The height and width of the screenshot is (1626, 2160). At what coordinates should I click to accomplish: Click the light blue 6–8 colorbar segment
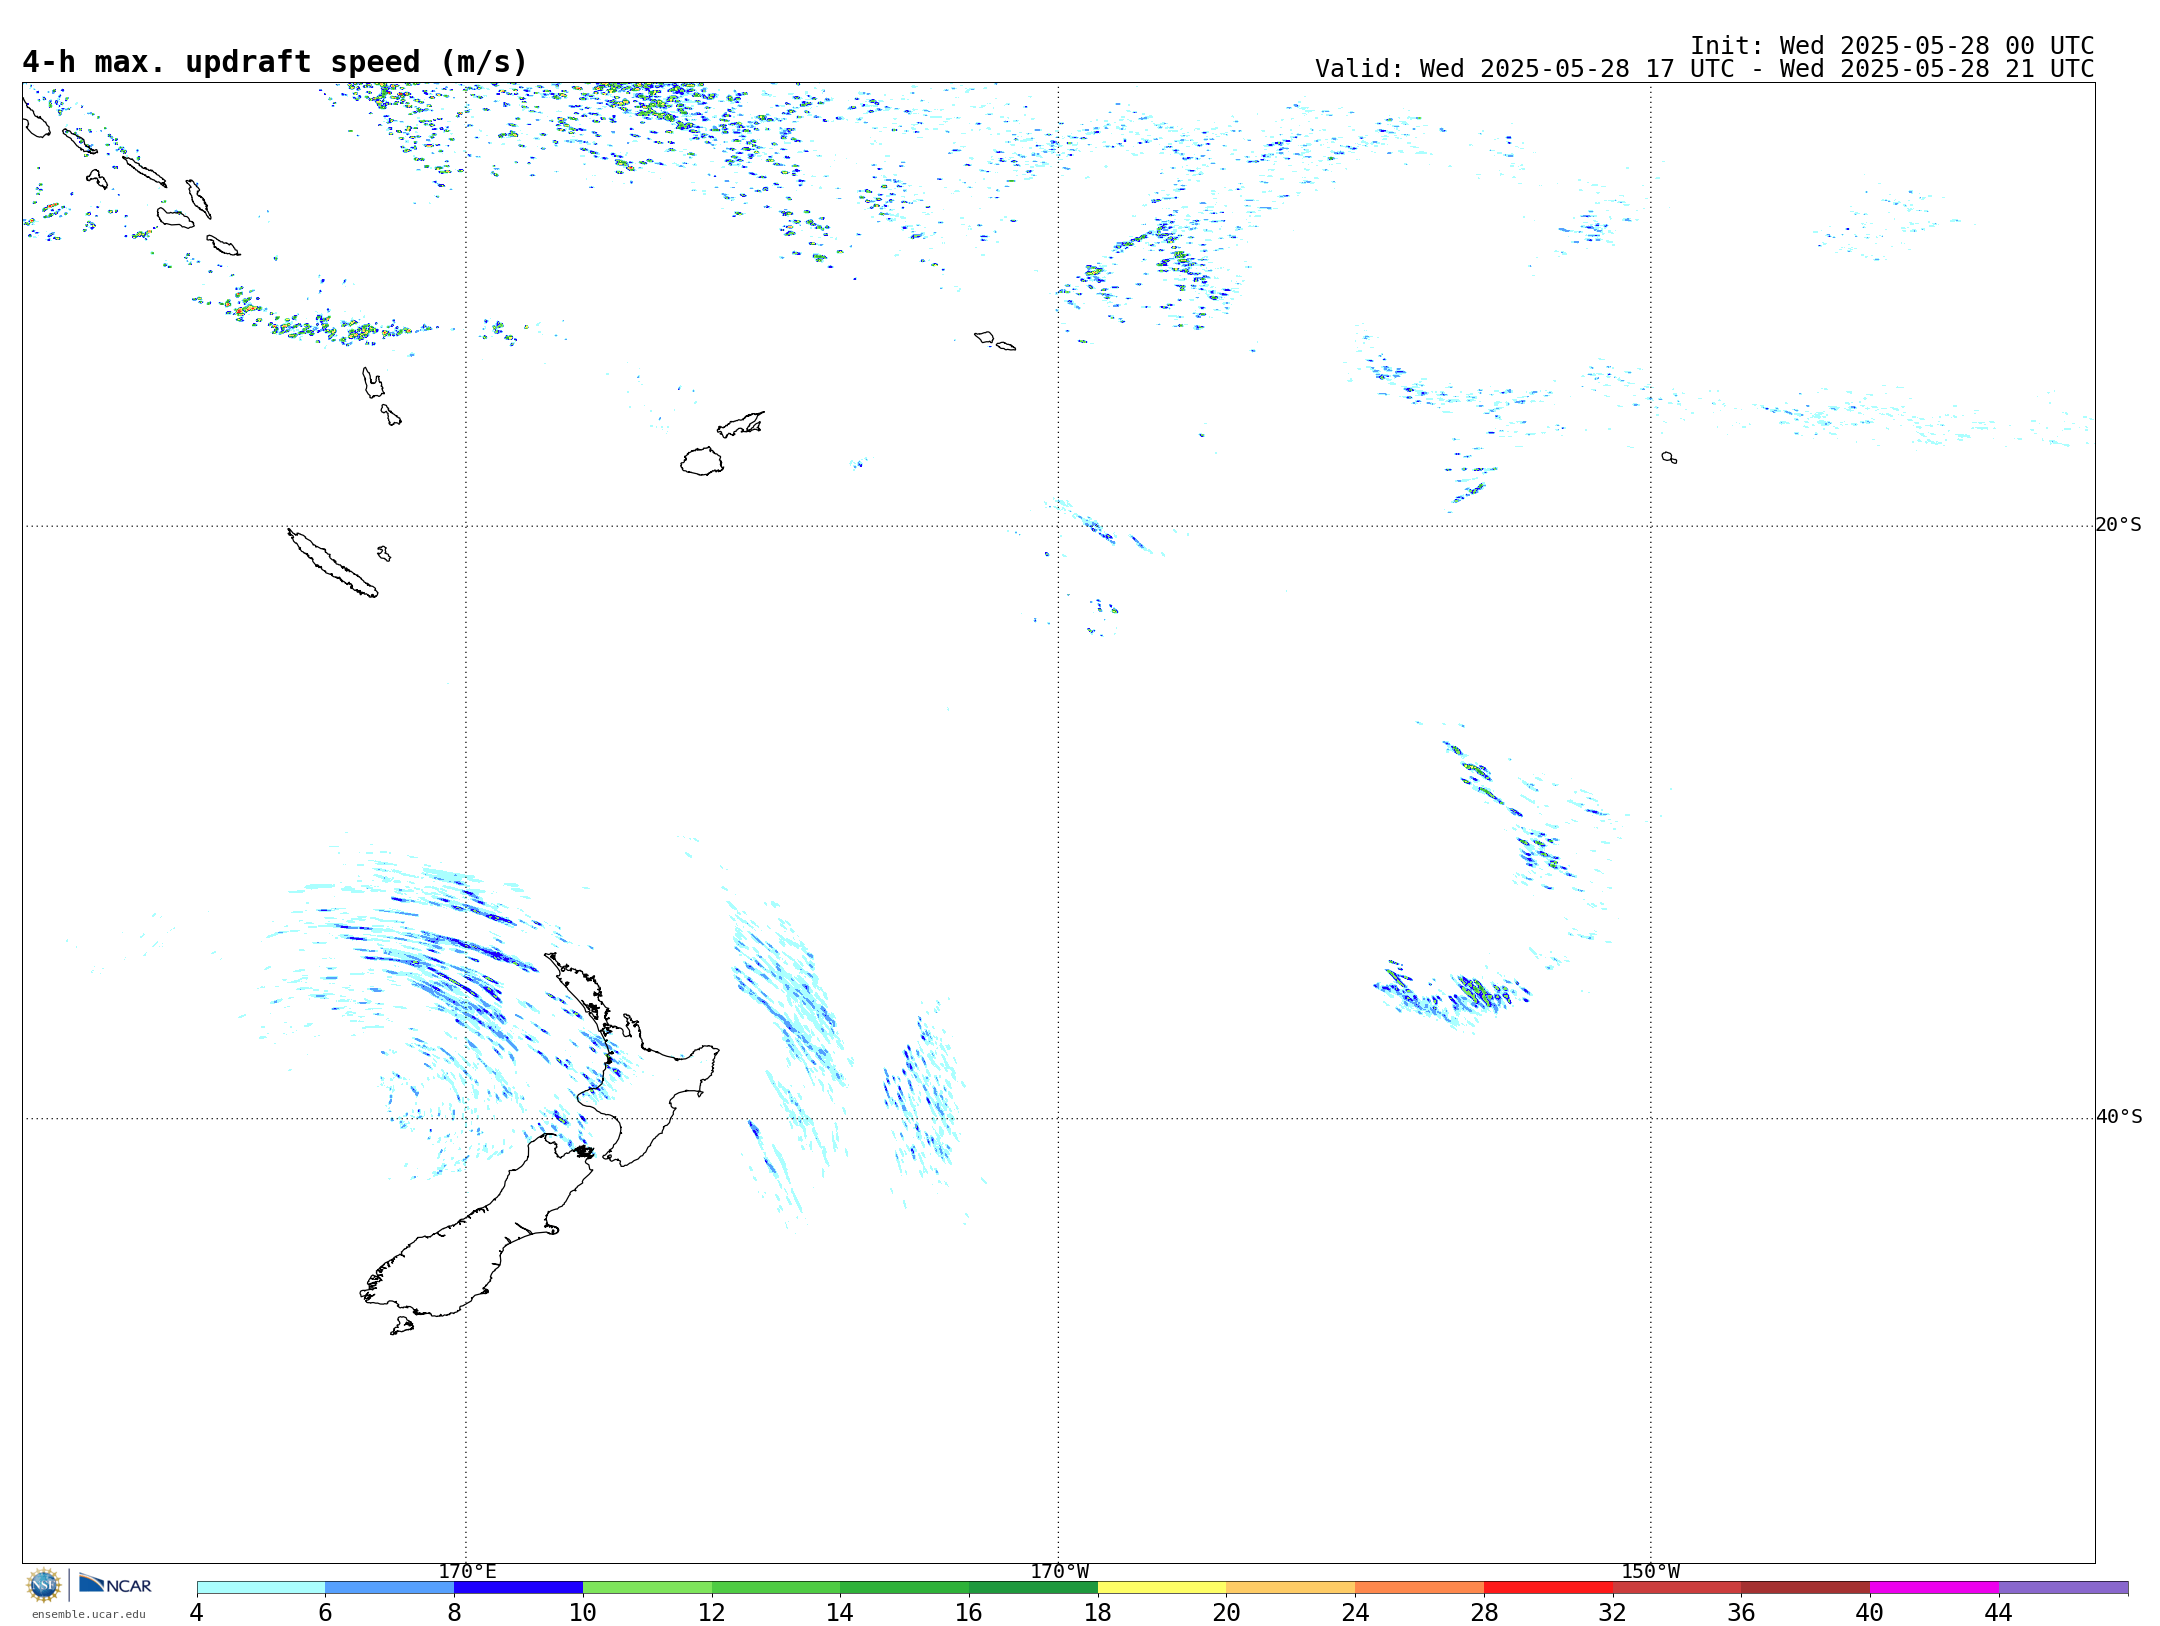pyautogui.click(x=390, y=1587)
